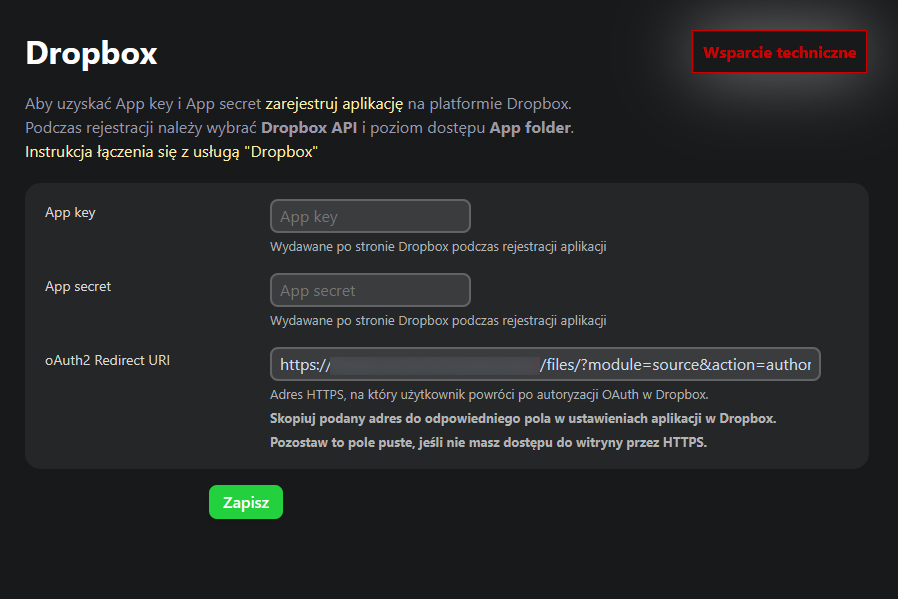This screenshot has height=599, width=898.
Task: Click the hint text directly below App key field
Action: tap(438, 246)
